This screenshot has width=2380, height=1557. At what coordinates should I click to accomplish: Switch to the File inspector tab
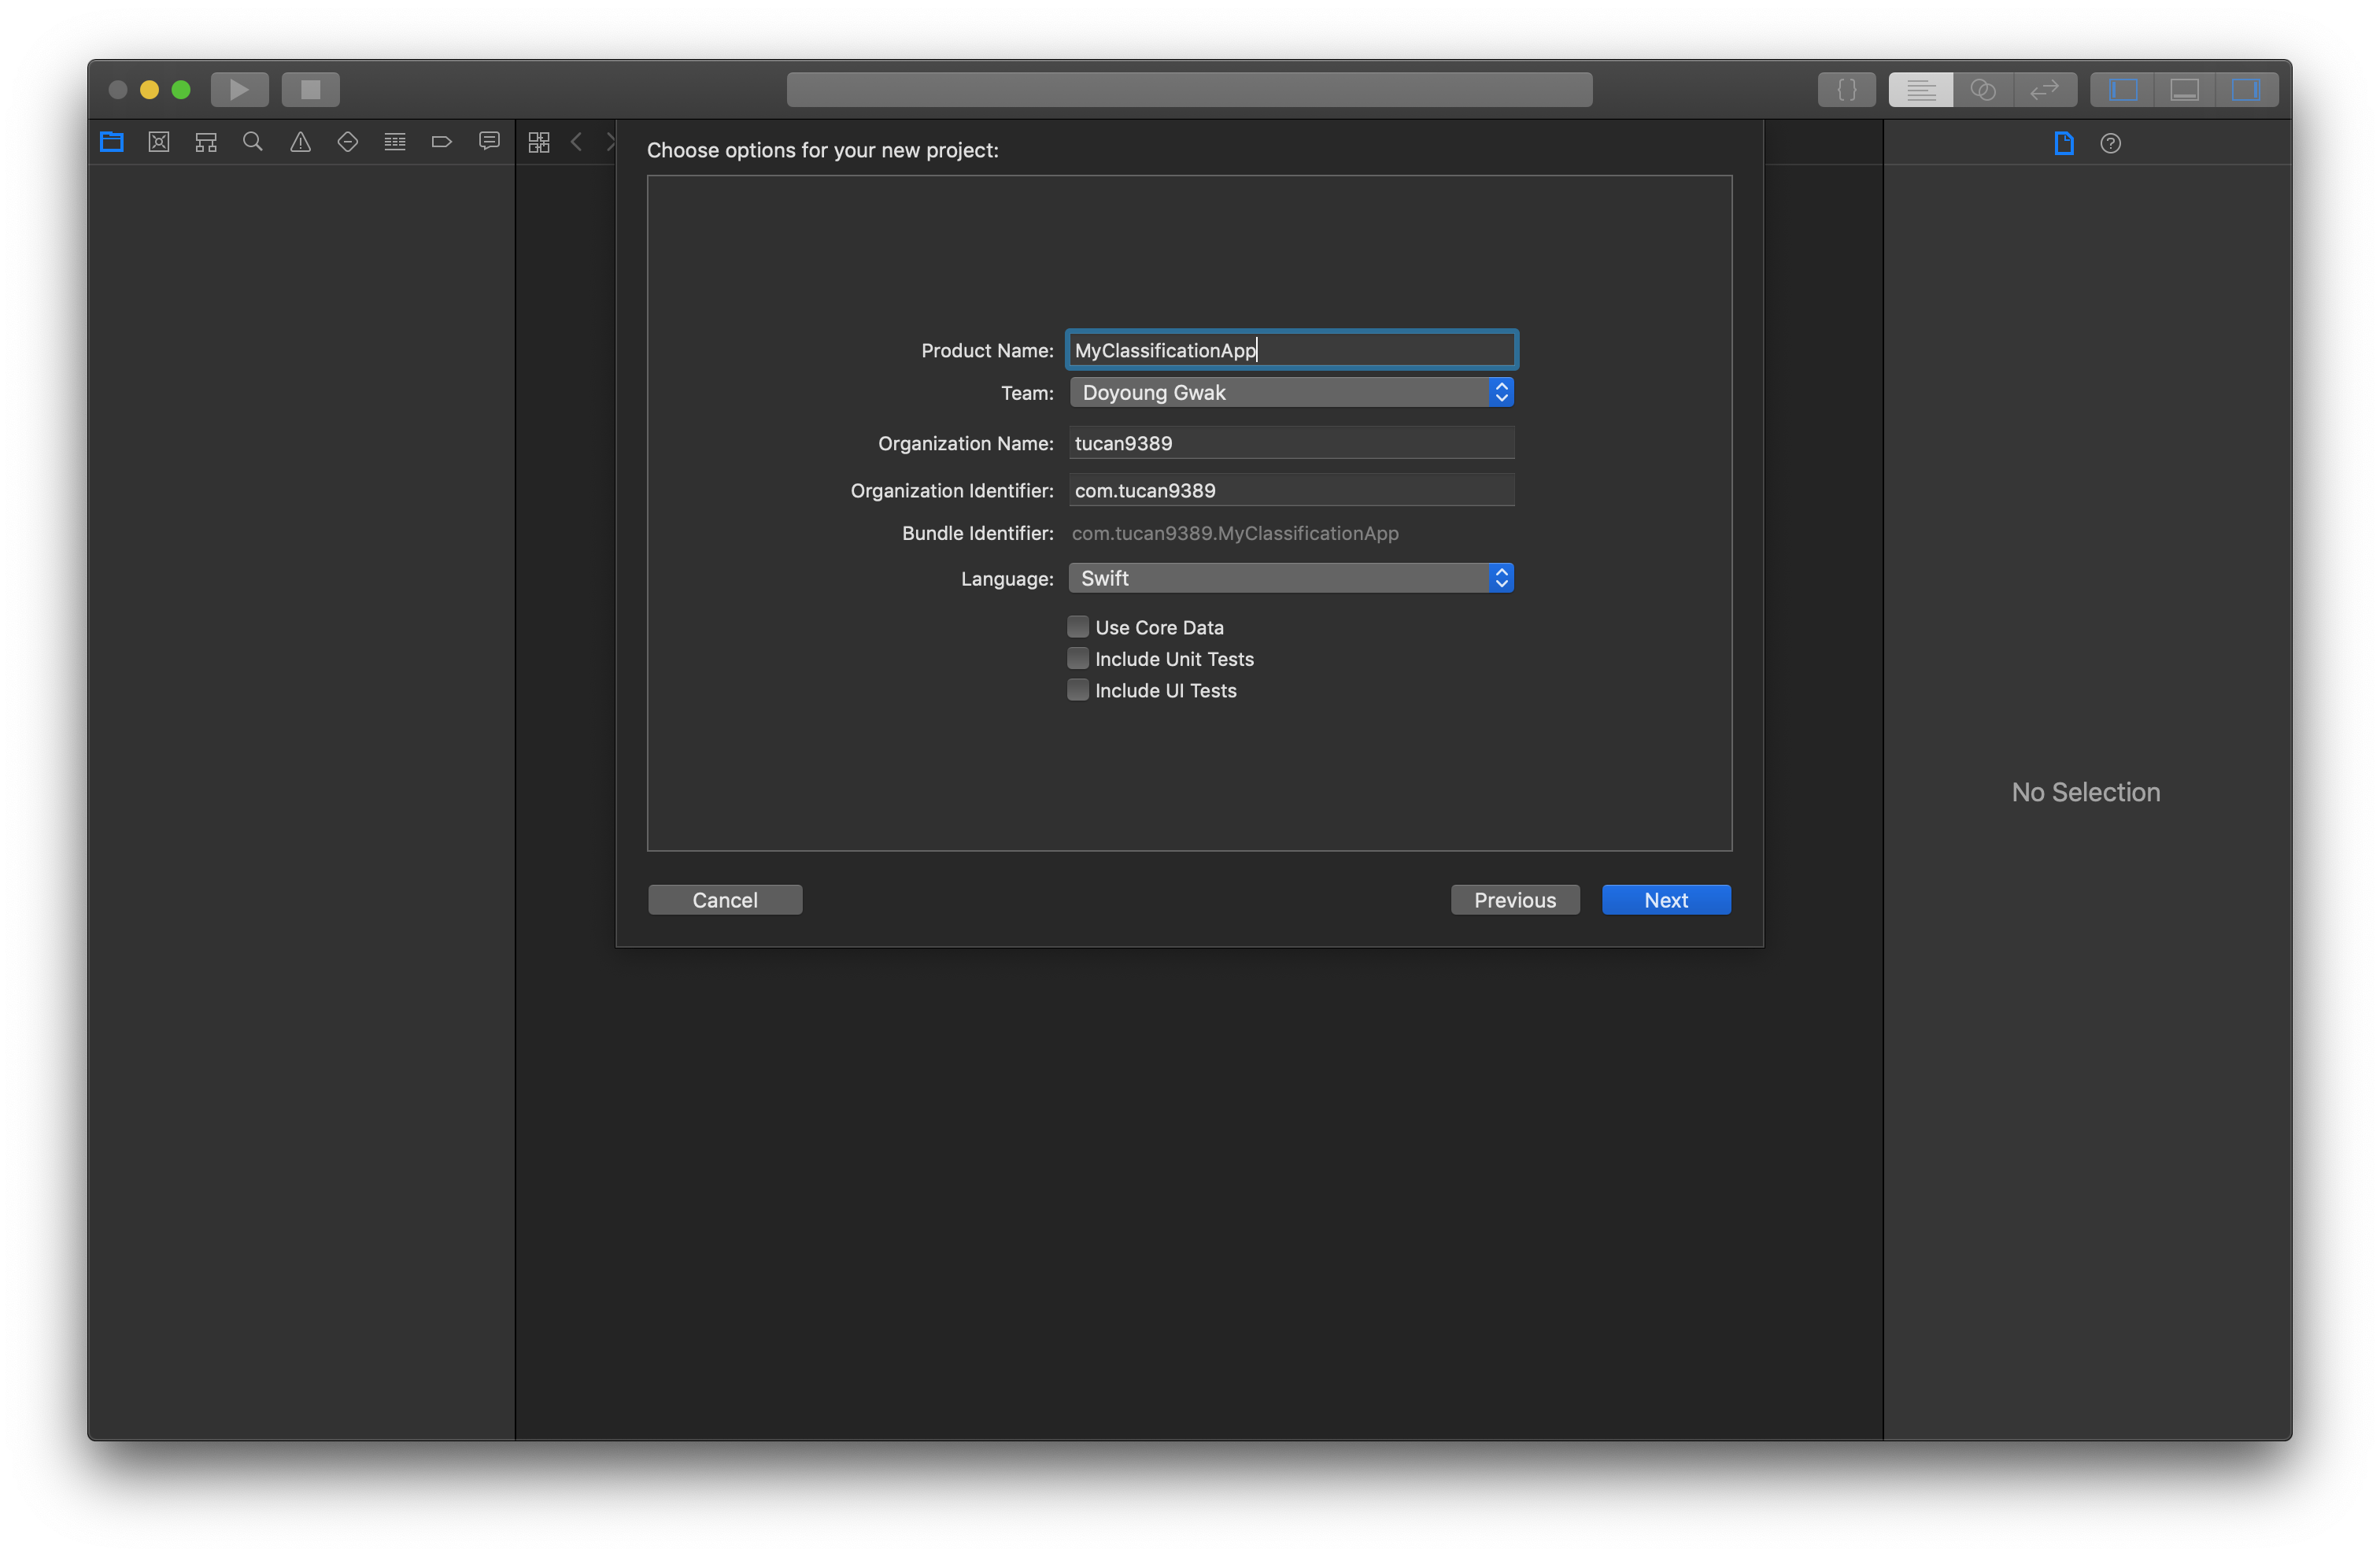pos(2063,143)
